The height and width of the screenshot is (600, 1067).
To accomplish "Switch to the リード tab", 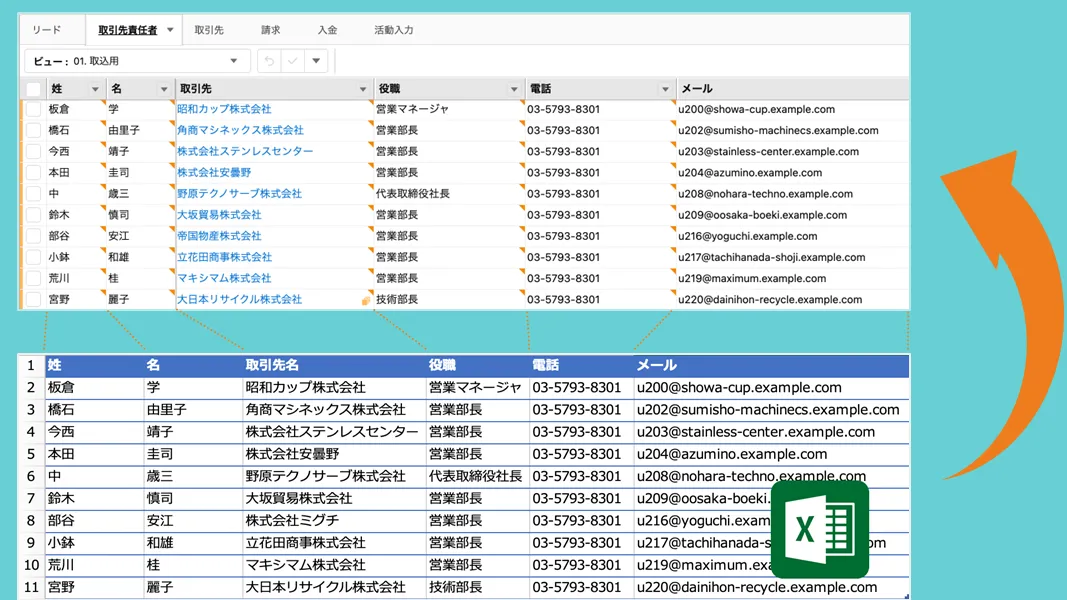I will [47, 30].
